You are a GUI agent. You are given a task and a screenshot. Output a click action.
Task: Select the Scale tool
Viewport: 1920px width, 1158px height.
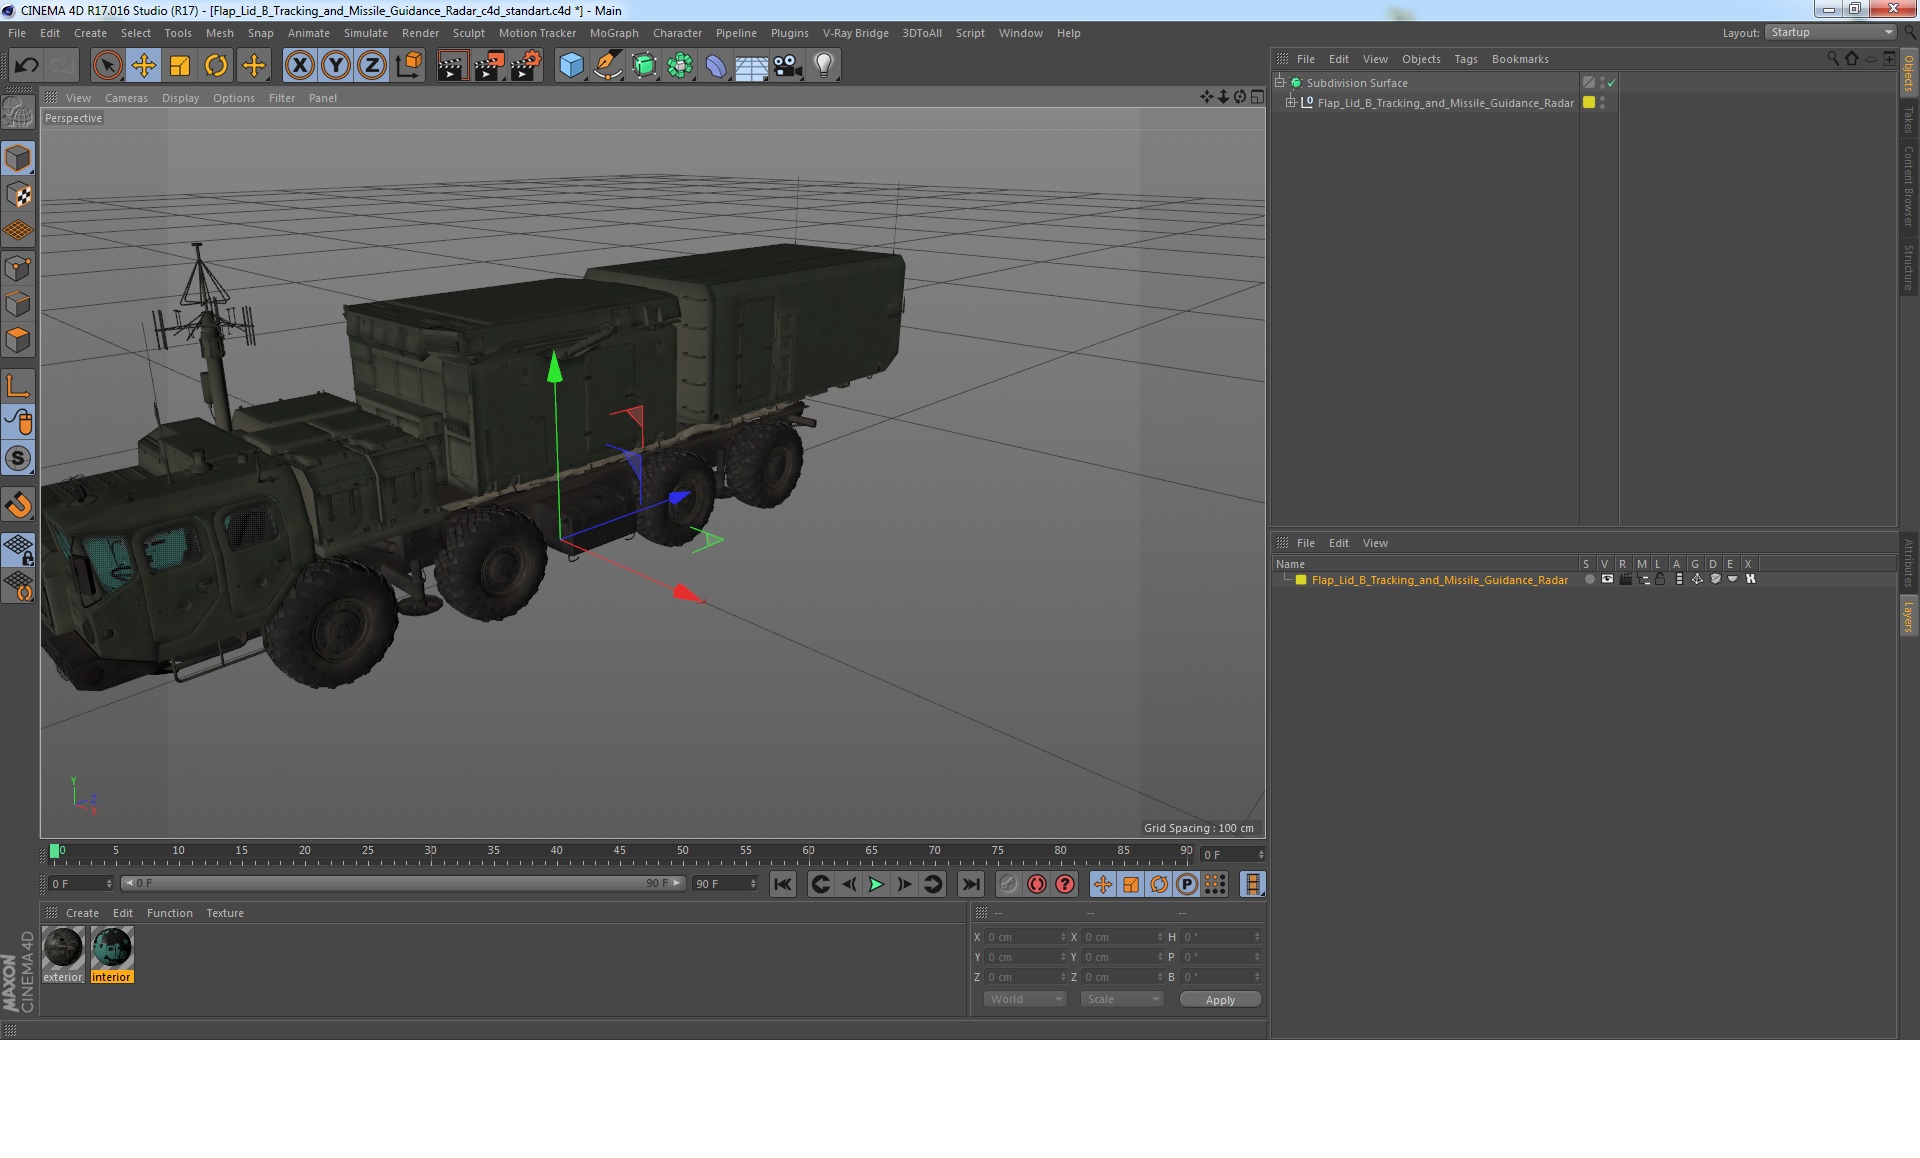tap(180, 66)
